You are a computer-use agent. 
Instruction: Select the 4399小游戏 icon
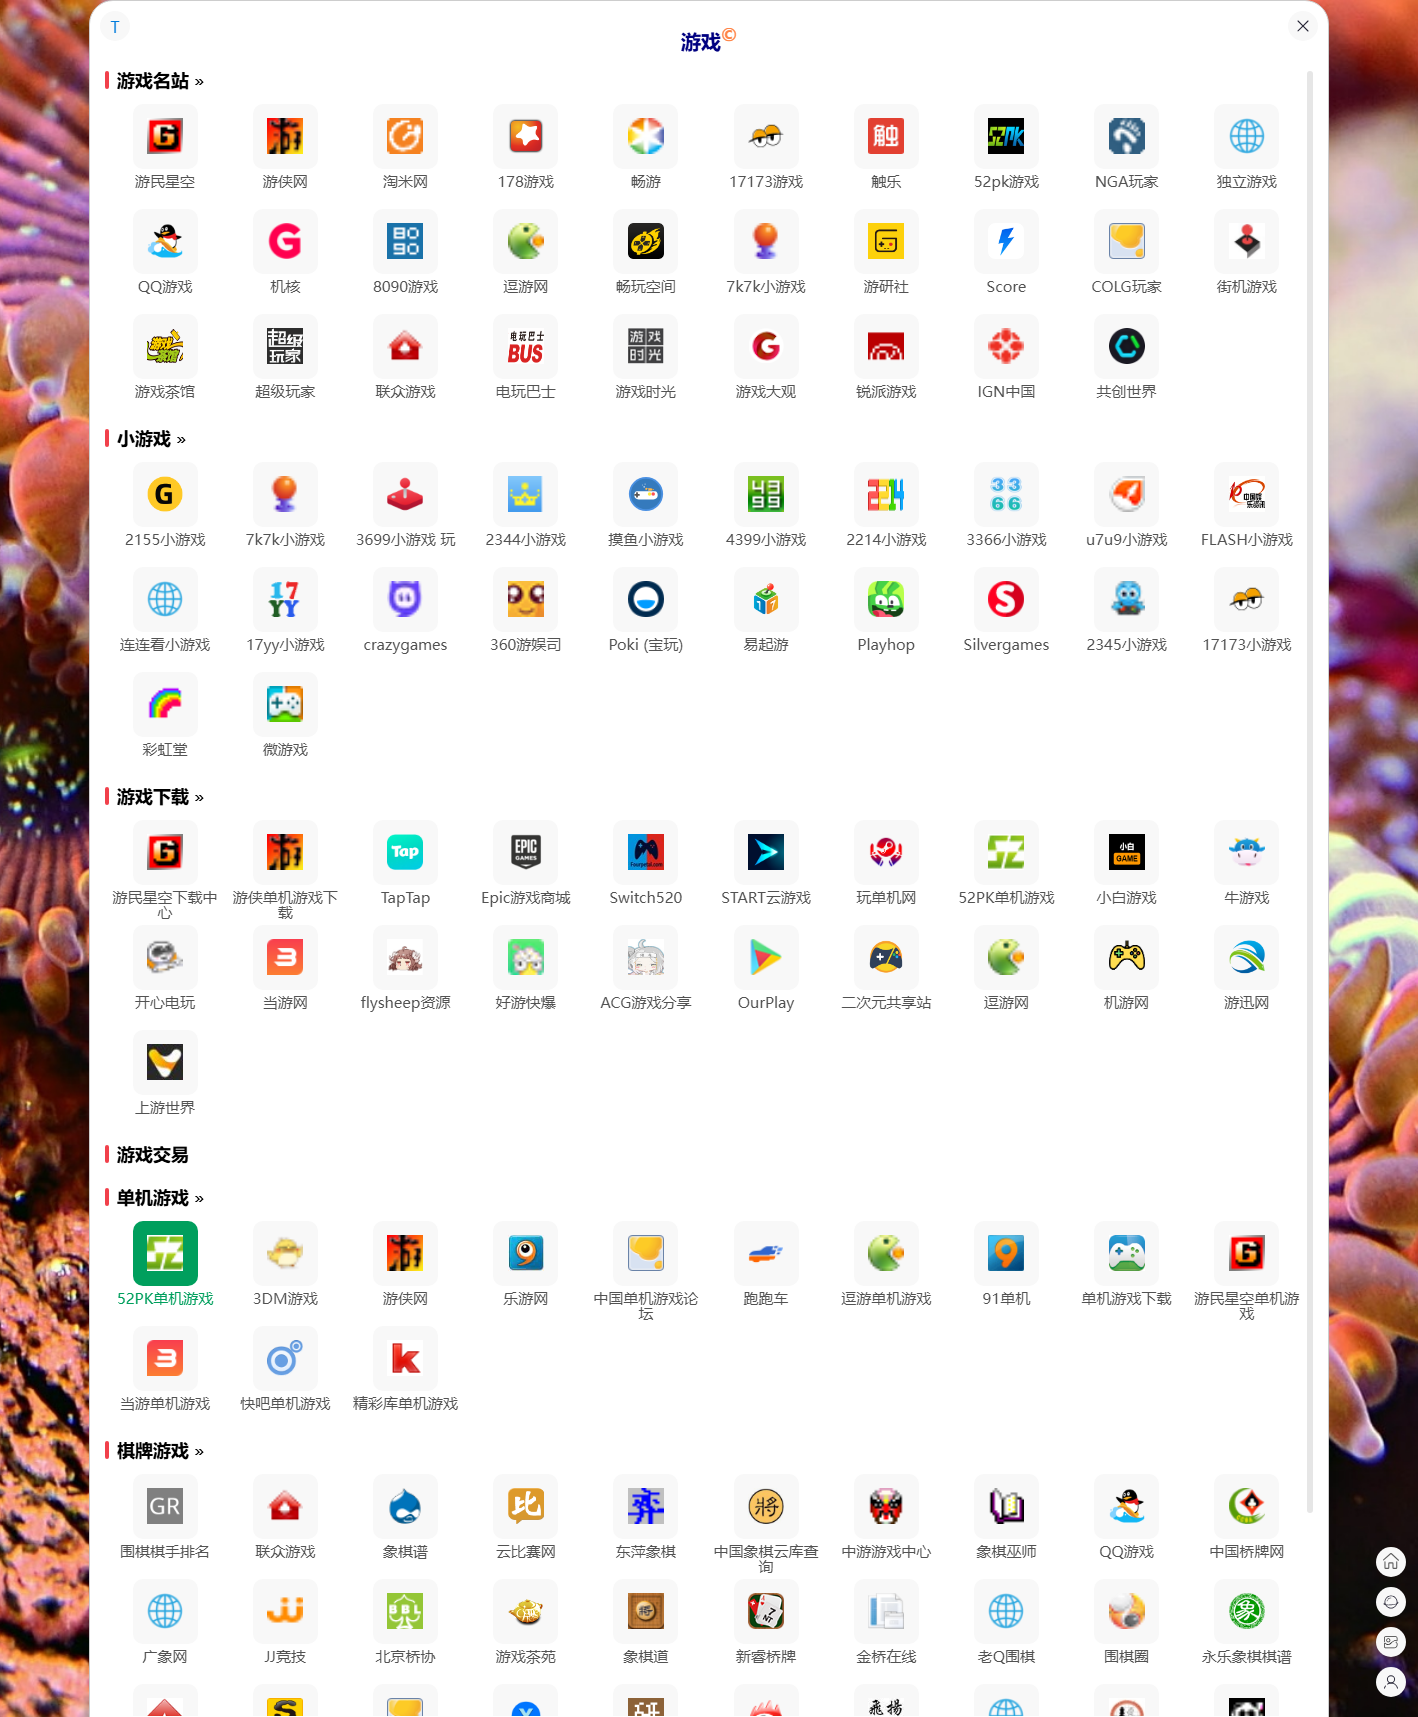pos(765,495)
